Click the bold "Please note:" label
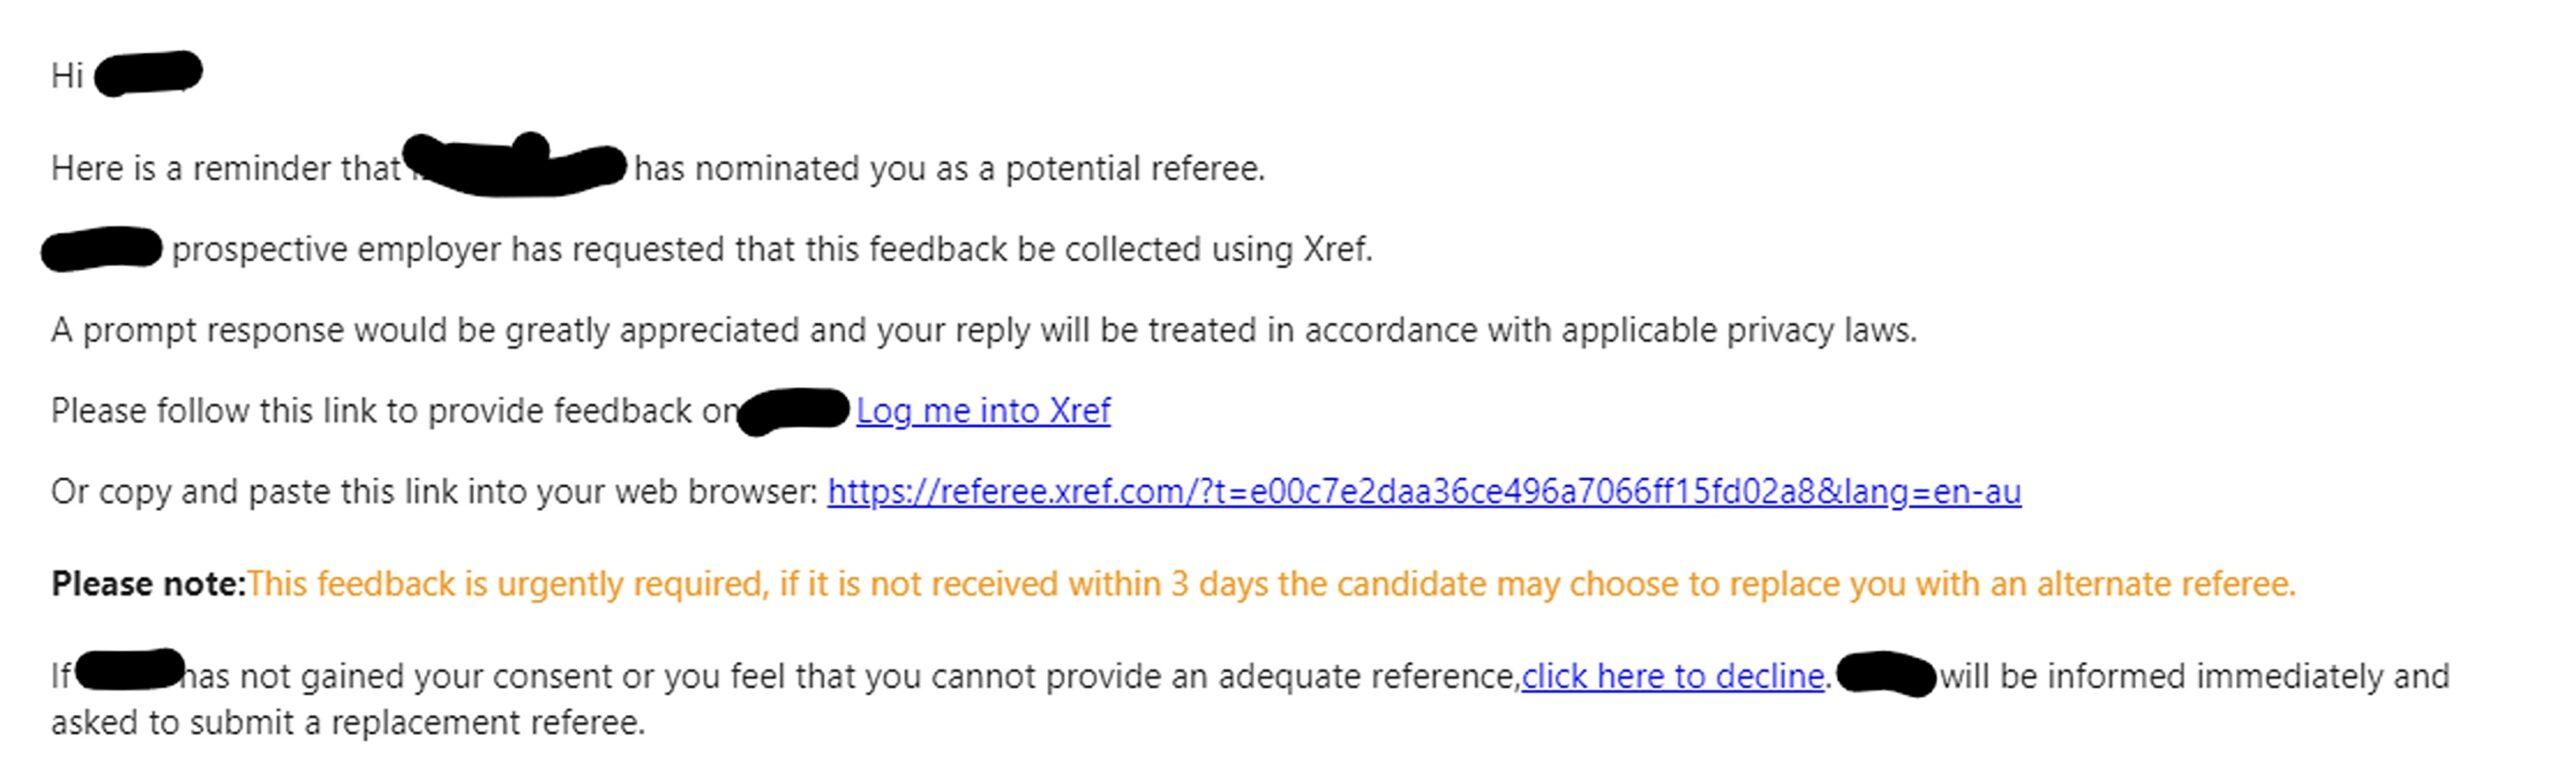 tap(148, 584)
